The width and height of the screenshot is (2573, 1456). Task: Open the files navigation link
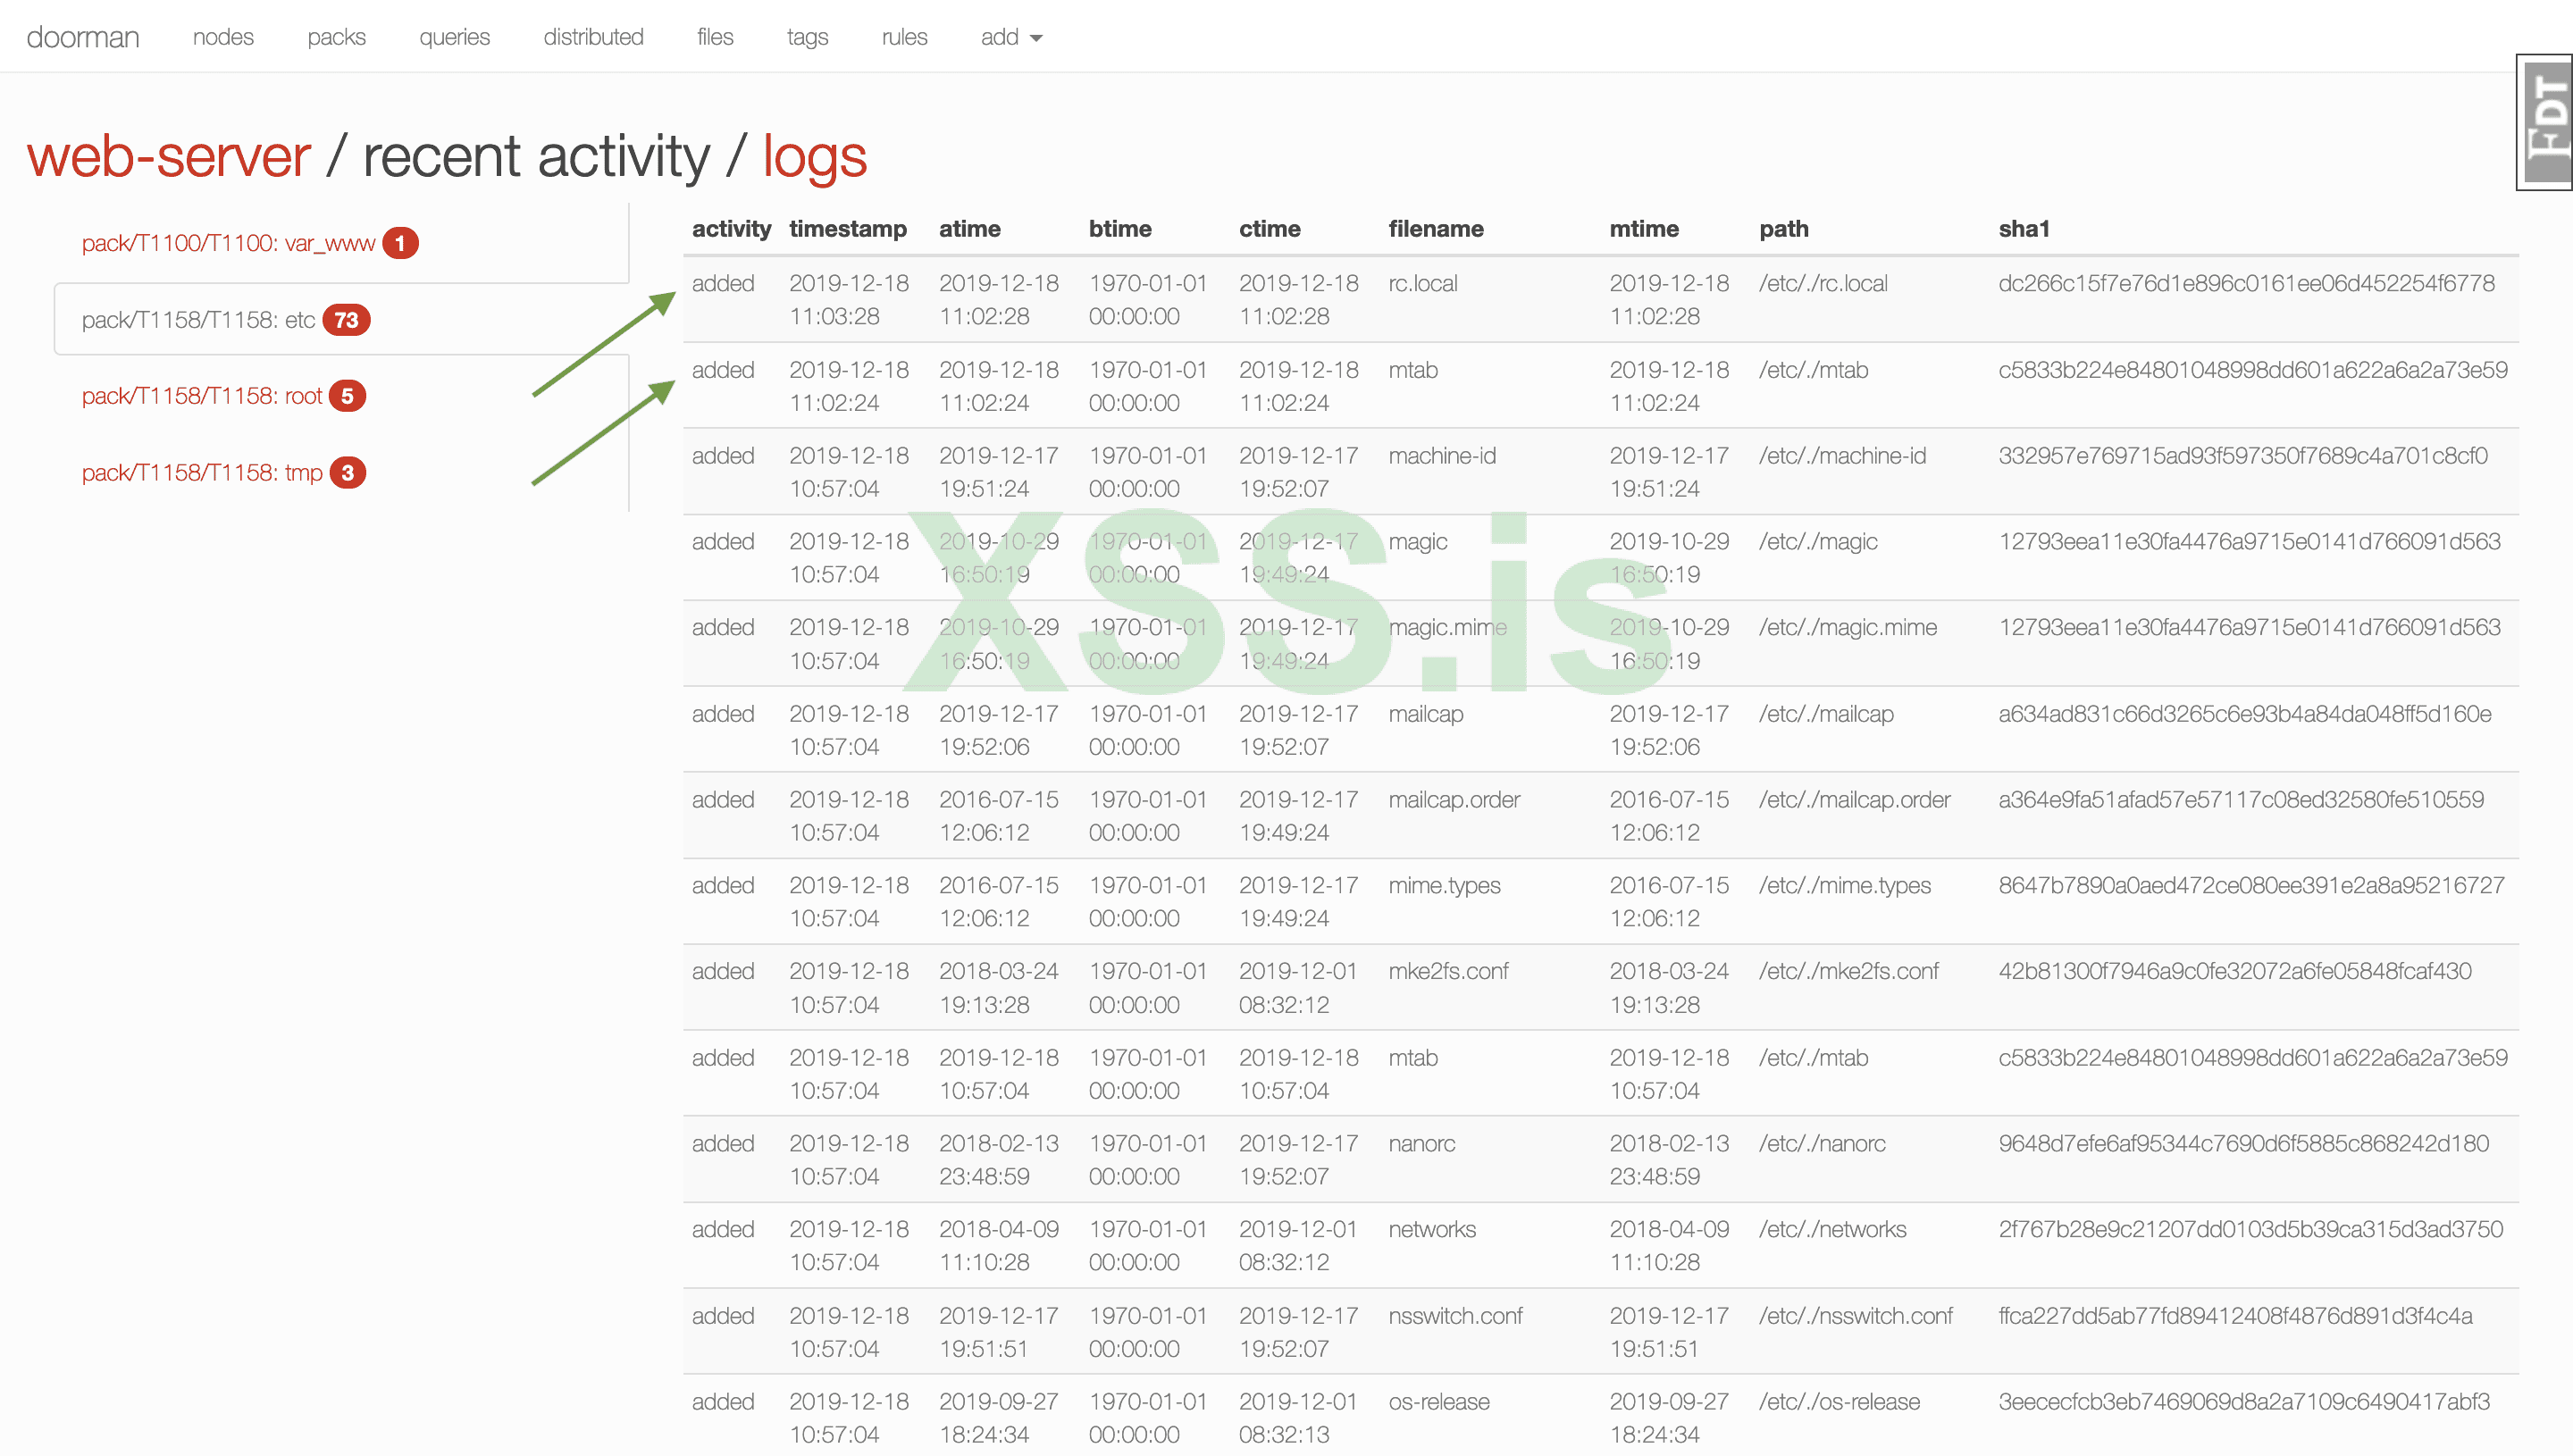pyautogui.click(x=715, y=37)
